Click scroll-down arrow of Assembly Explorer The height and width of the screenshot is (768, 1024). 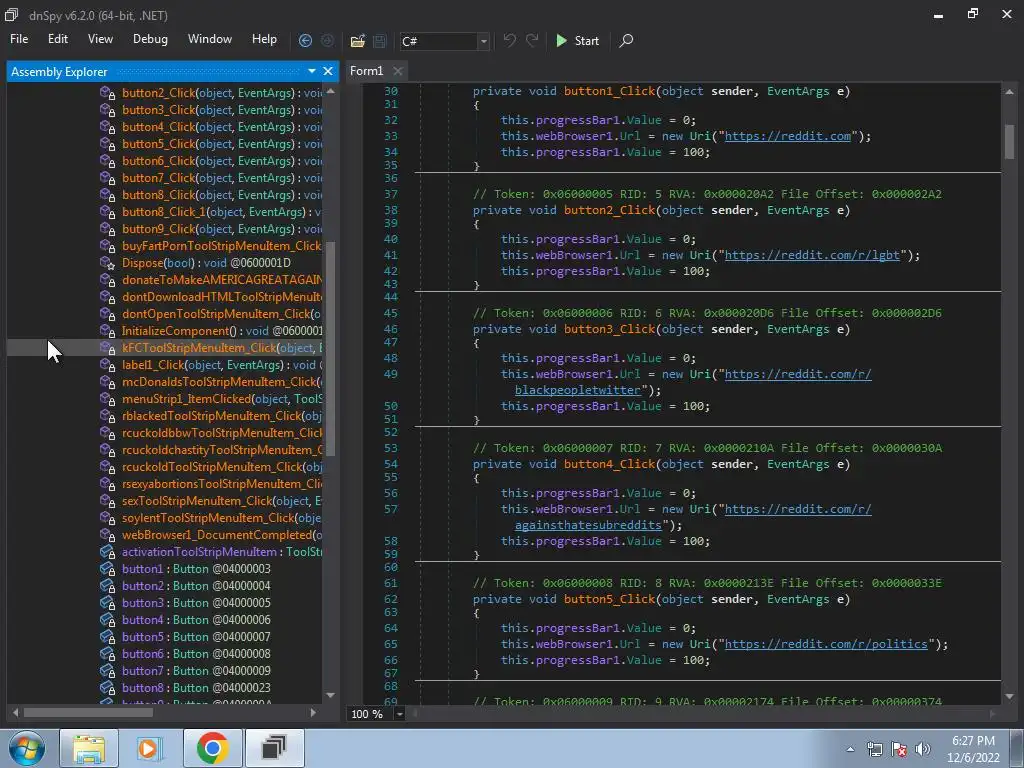pyautogui.click(x=330, y=695)
